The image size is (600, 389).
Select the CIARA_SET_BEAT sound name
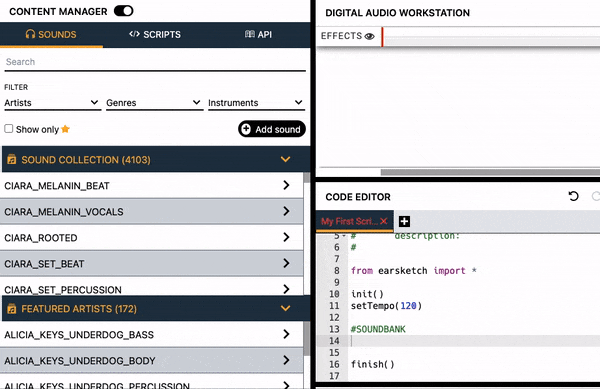point(44,264)
